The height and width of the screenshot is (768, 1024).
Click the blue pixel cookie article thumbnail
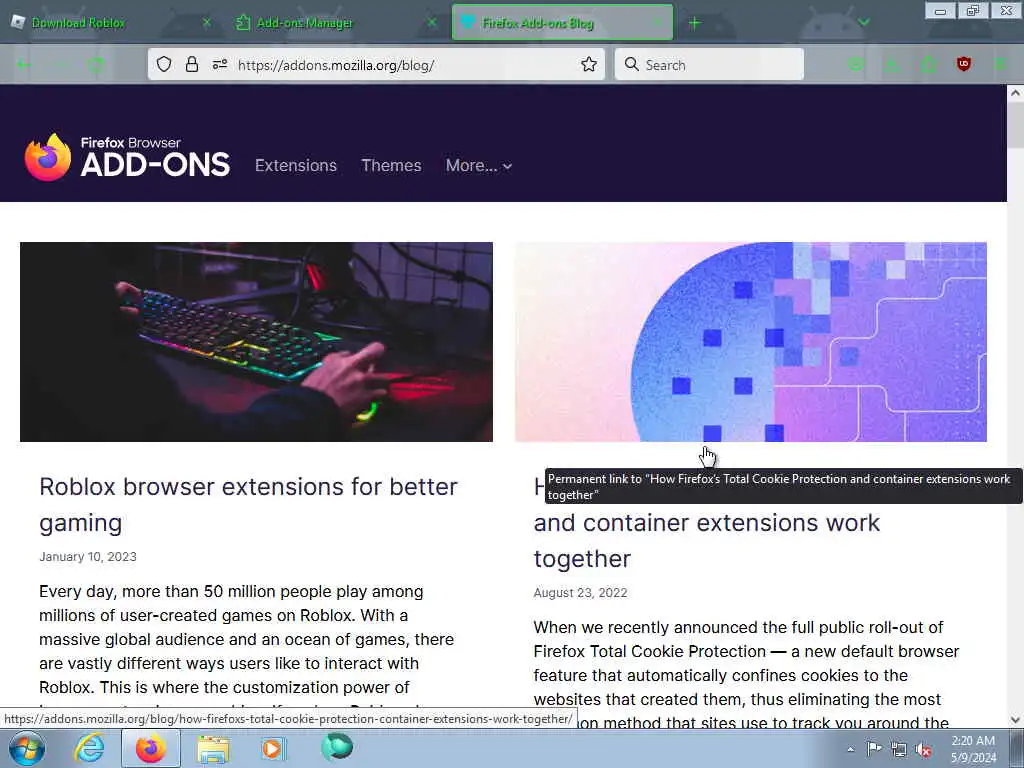coord(750,342)
